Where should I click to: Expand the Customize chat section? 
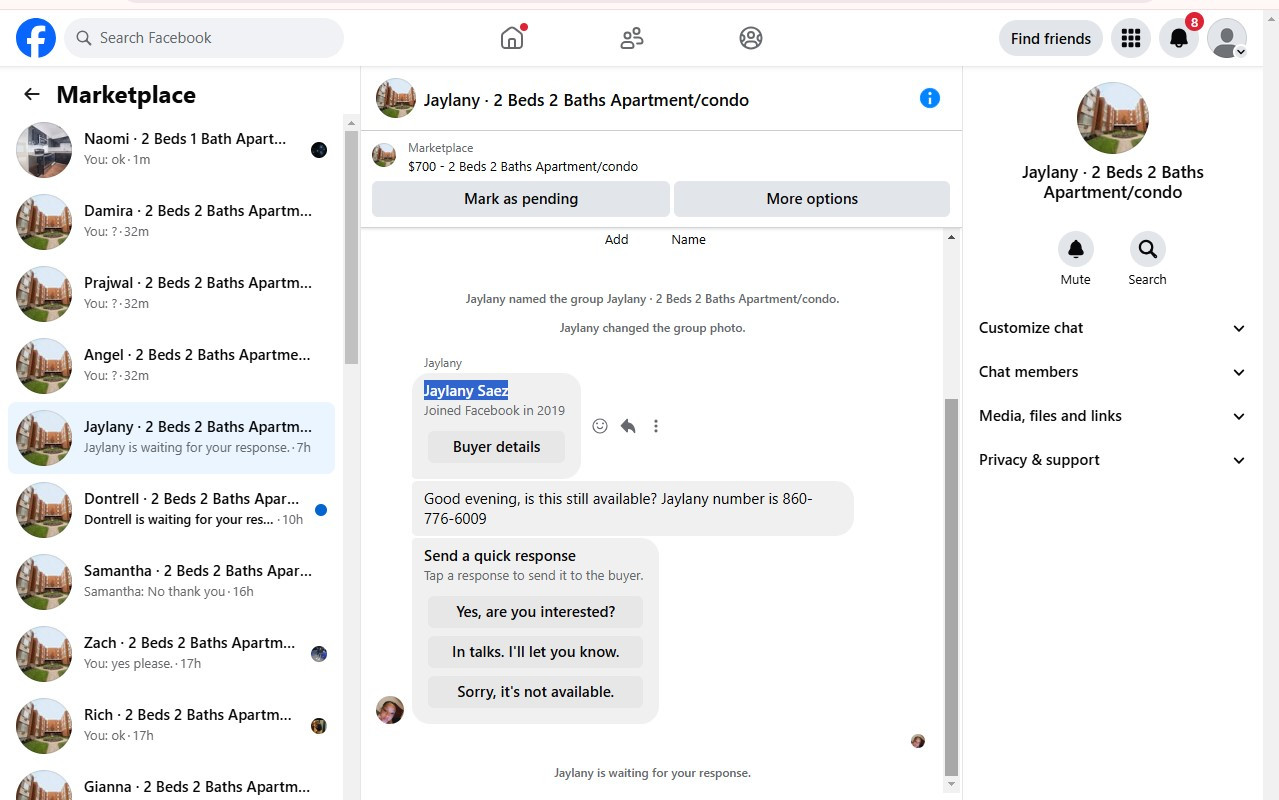tap(1113, 328)
